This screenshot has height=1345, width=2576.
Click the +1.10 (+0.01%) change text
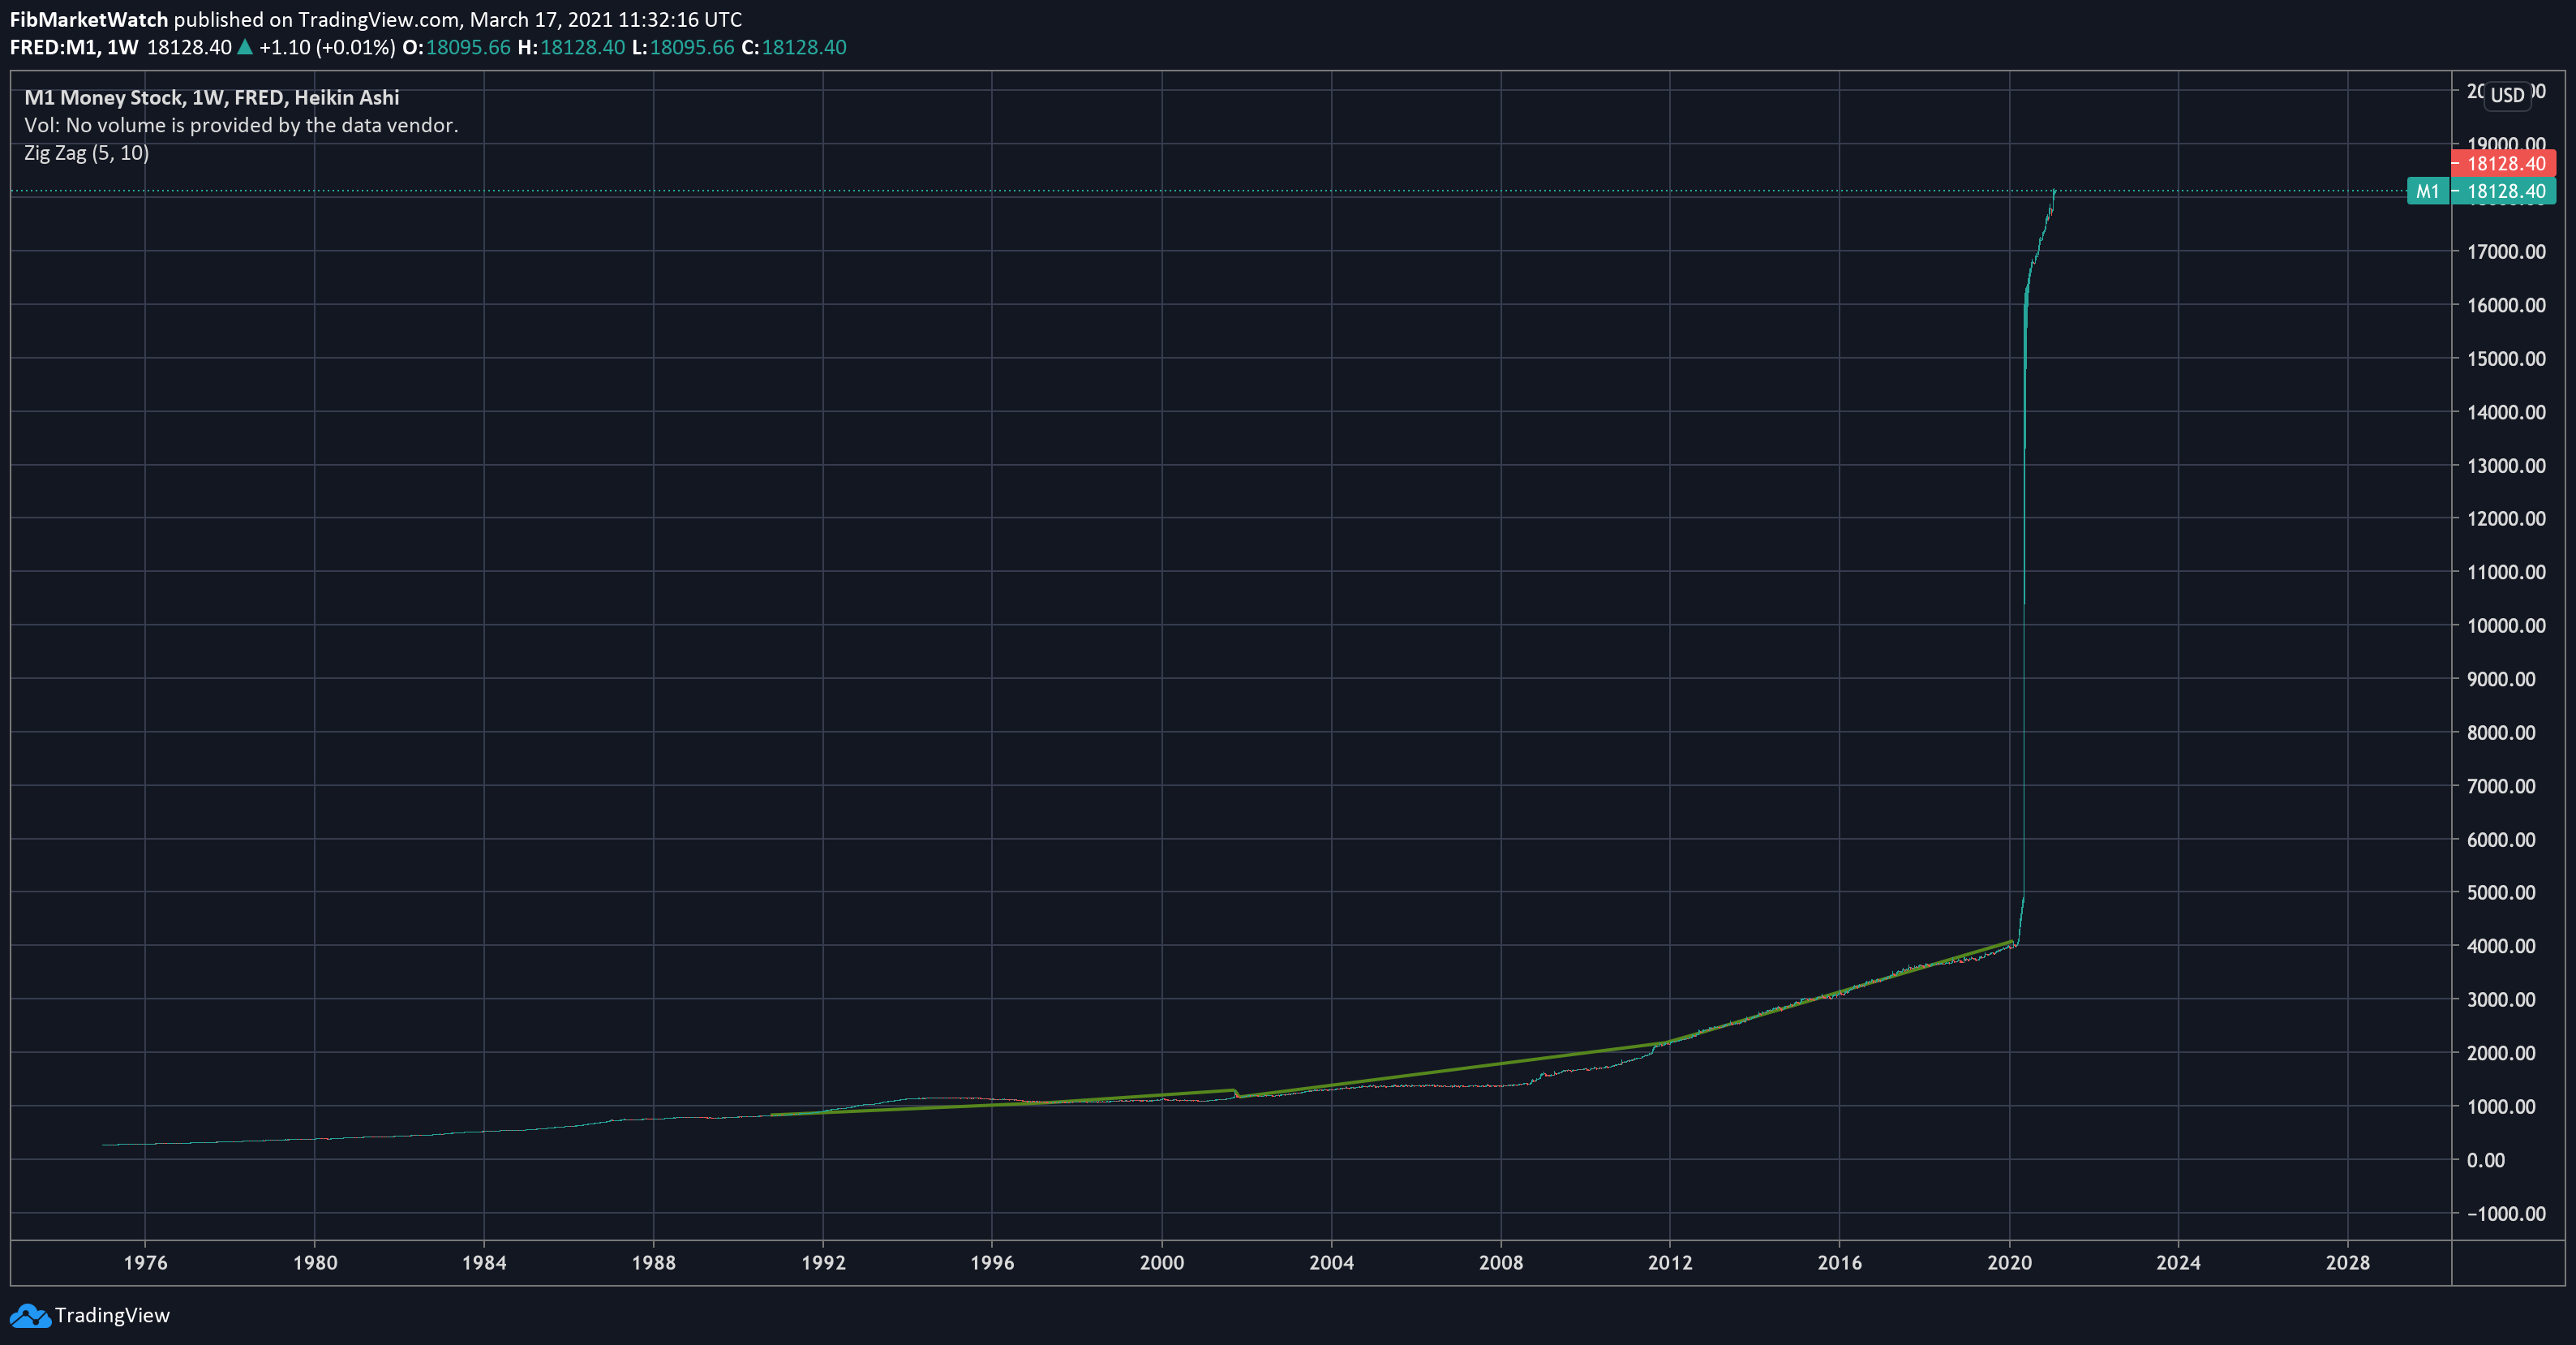click(327, 47)
